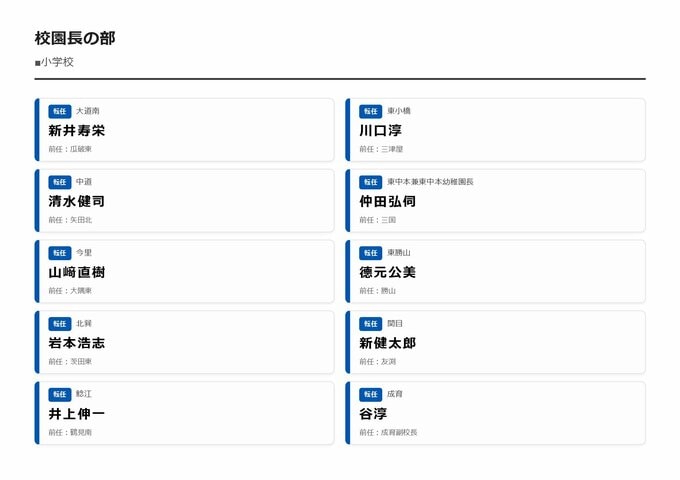Viewport: 680px width, 480px height.
Task: Click the name 新健太郎
Action: coord(388,343)
